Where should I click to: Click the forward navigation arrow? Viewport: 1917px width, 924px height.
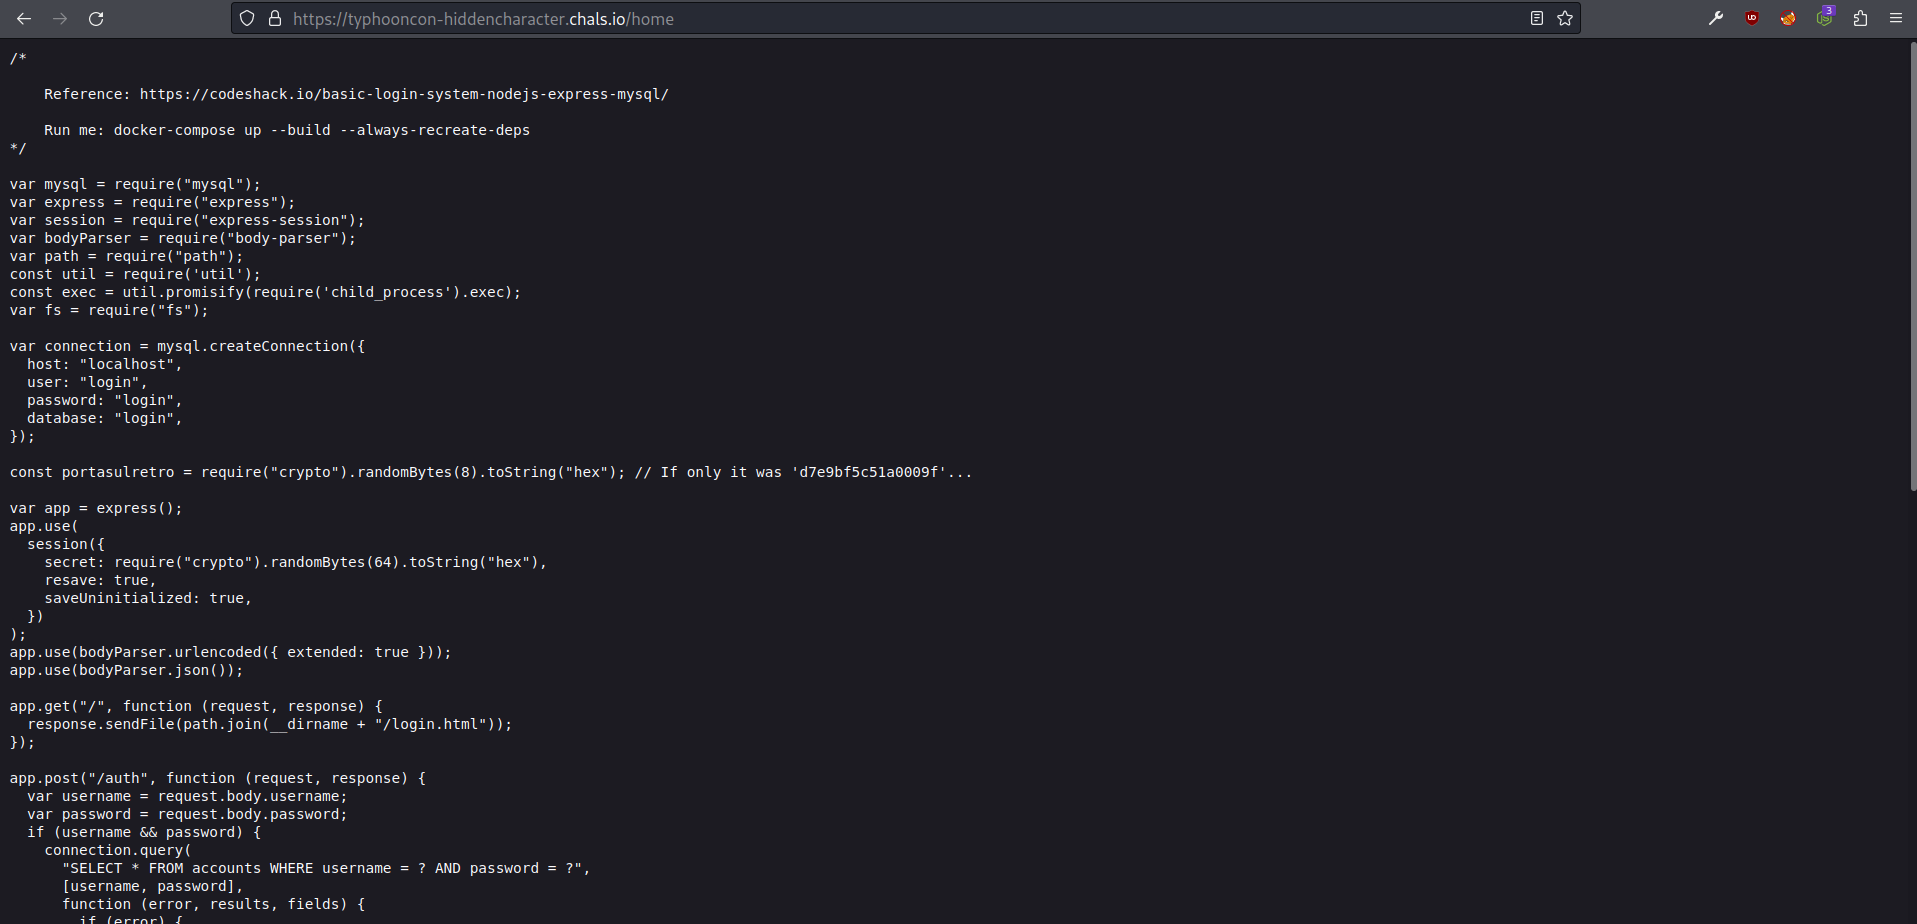coord(60,19)
